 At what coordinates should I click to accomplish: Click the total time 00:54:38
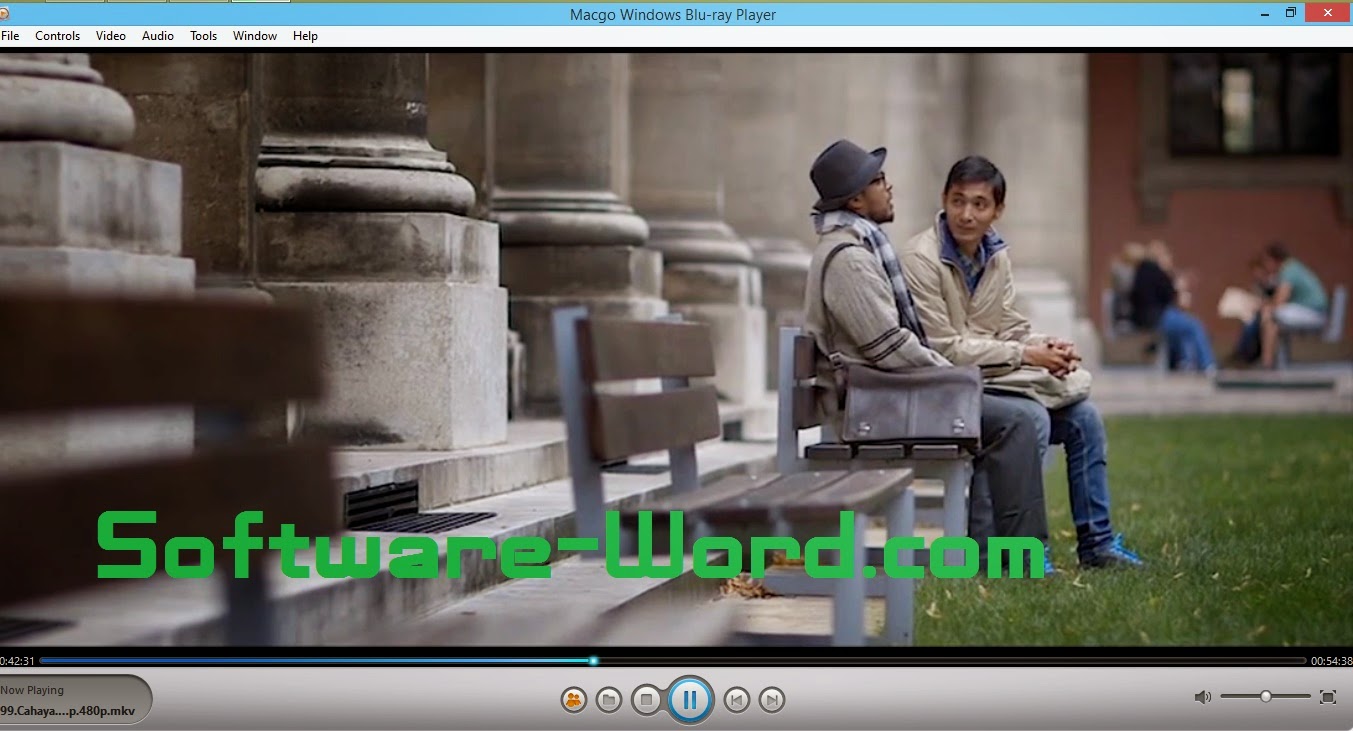pos(1332,661)
